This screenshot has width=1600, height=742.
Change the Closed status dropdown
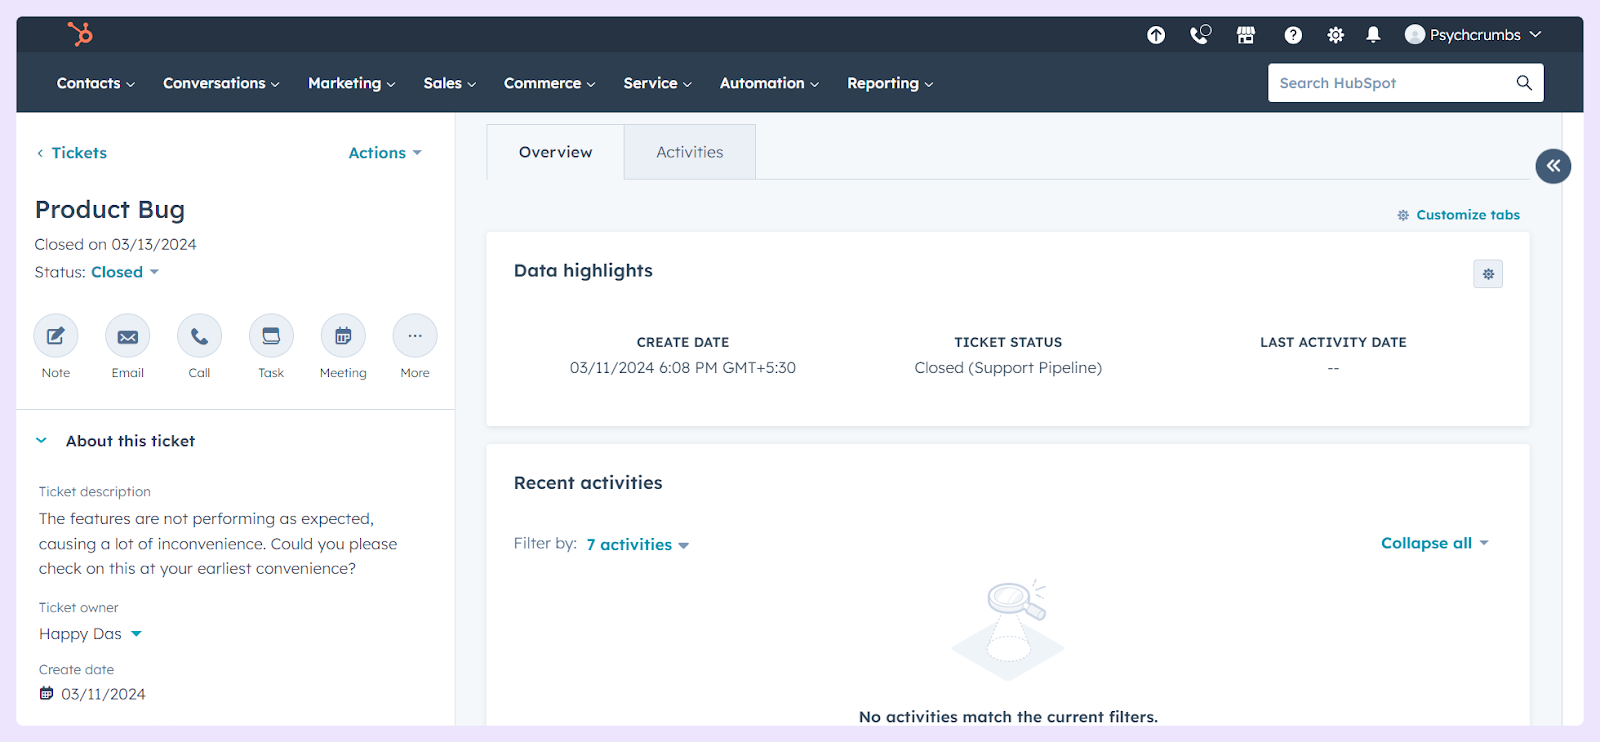tap(125, 272)
